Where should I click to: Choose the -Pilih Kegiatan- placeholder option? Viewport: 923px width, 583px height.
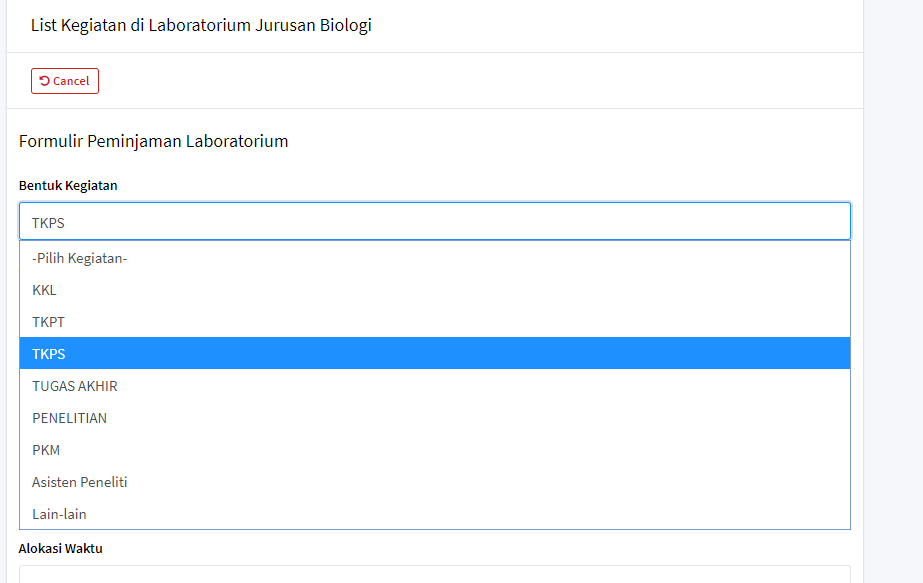[x=80, y=258]
